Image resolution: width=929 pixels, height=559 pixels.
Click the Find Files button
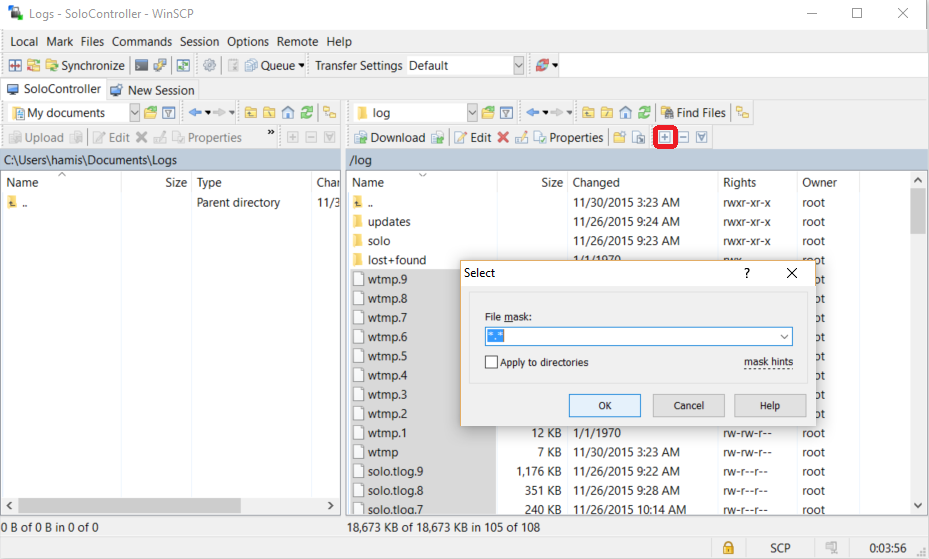pyautogui.click(x=693, y=113)
